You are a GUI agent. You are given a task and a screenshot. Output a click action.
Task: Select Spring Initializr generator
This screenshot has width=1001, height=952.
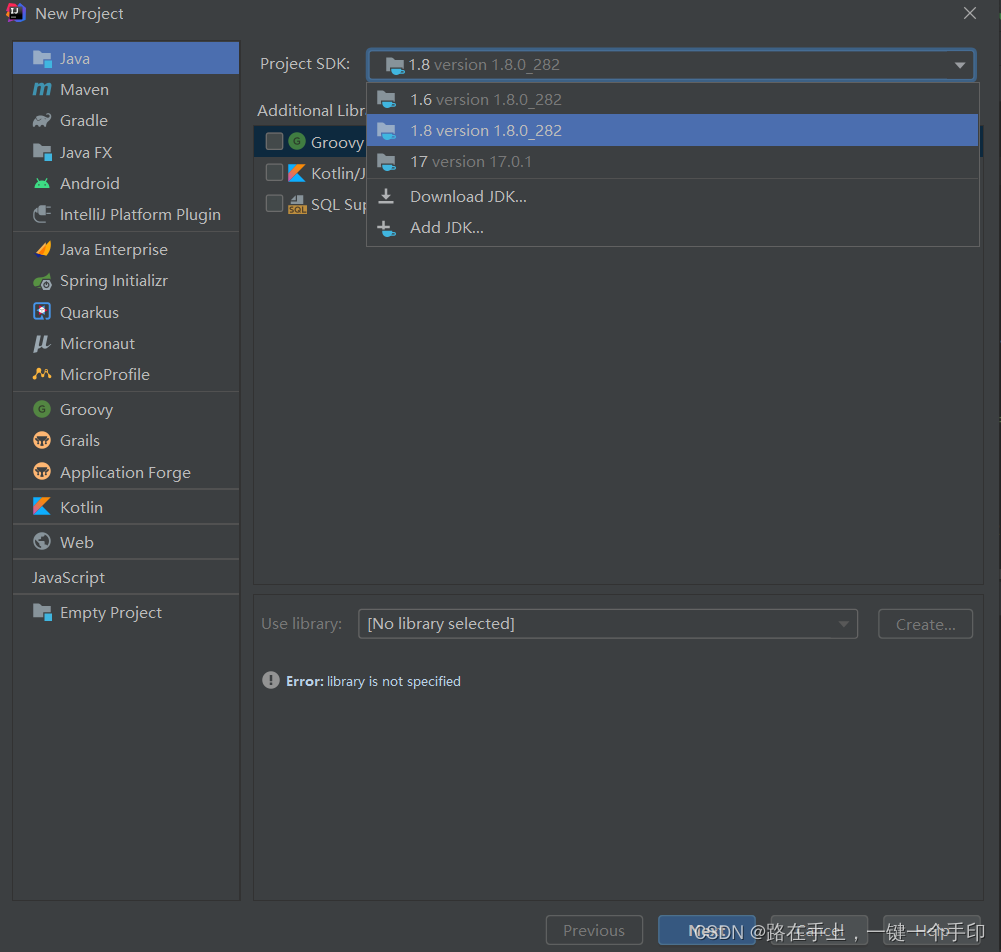click(126, 281)
